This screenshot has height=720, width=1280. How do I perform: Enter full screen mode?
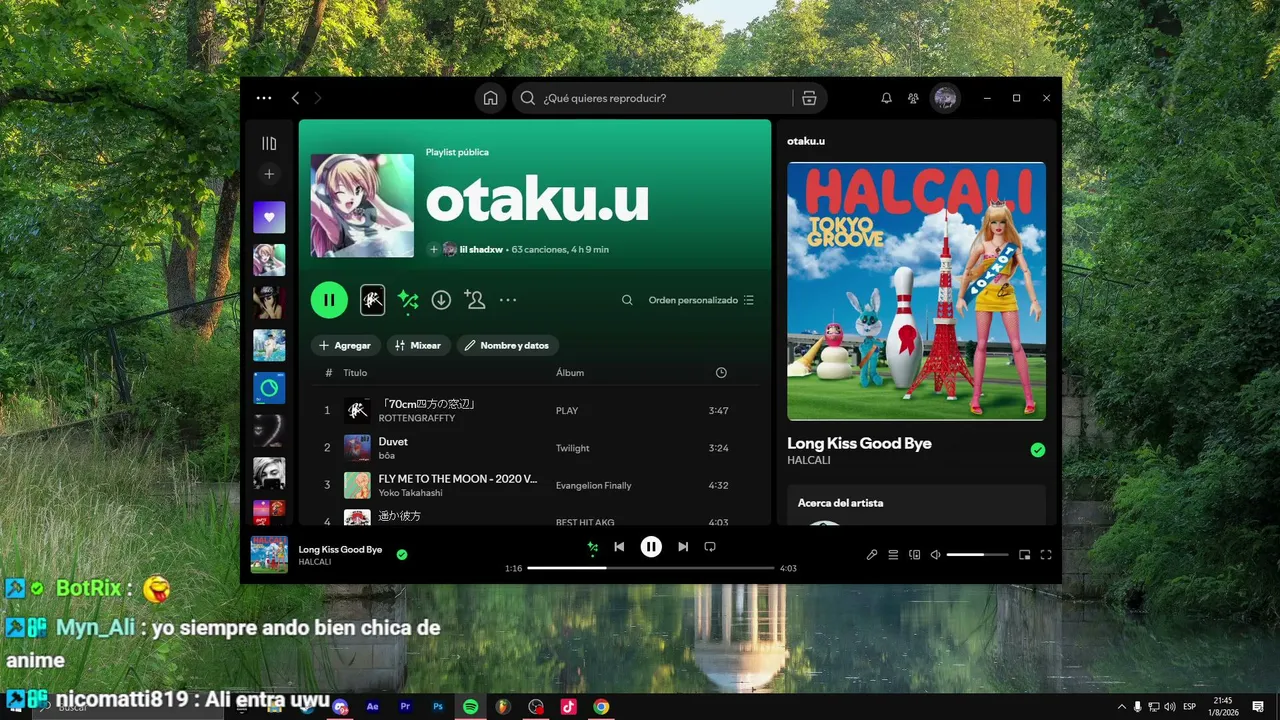(1046, 555)
